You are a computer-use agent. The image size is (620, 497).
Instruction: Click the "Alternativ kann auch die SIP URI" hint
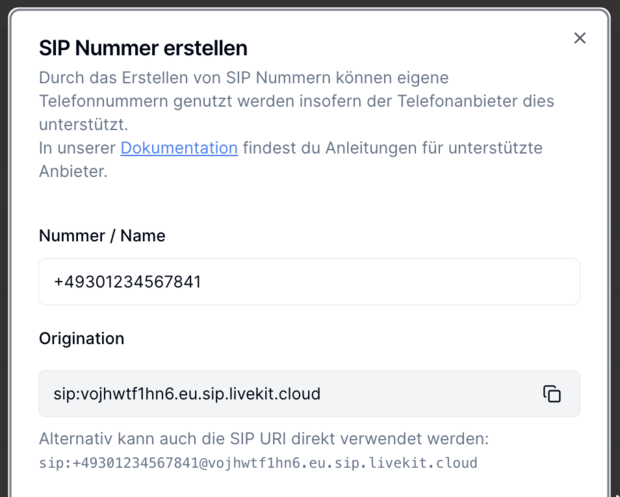pyautogui.click(x=263, y=439)
